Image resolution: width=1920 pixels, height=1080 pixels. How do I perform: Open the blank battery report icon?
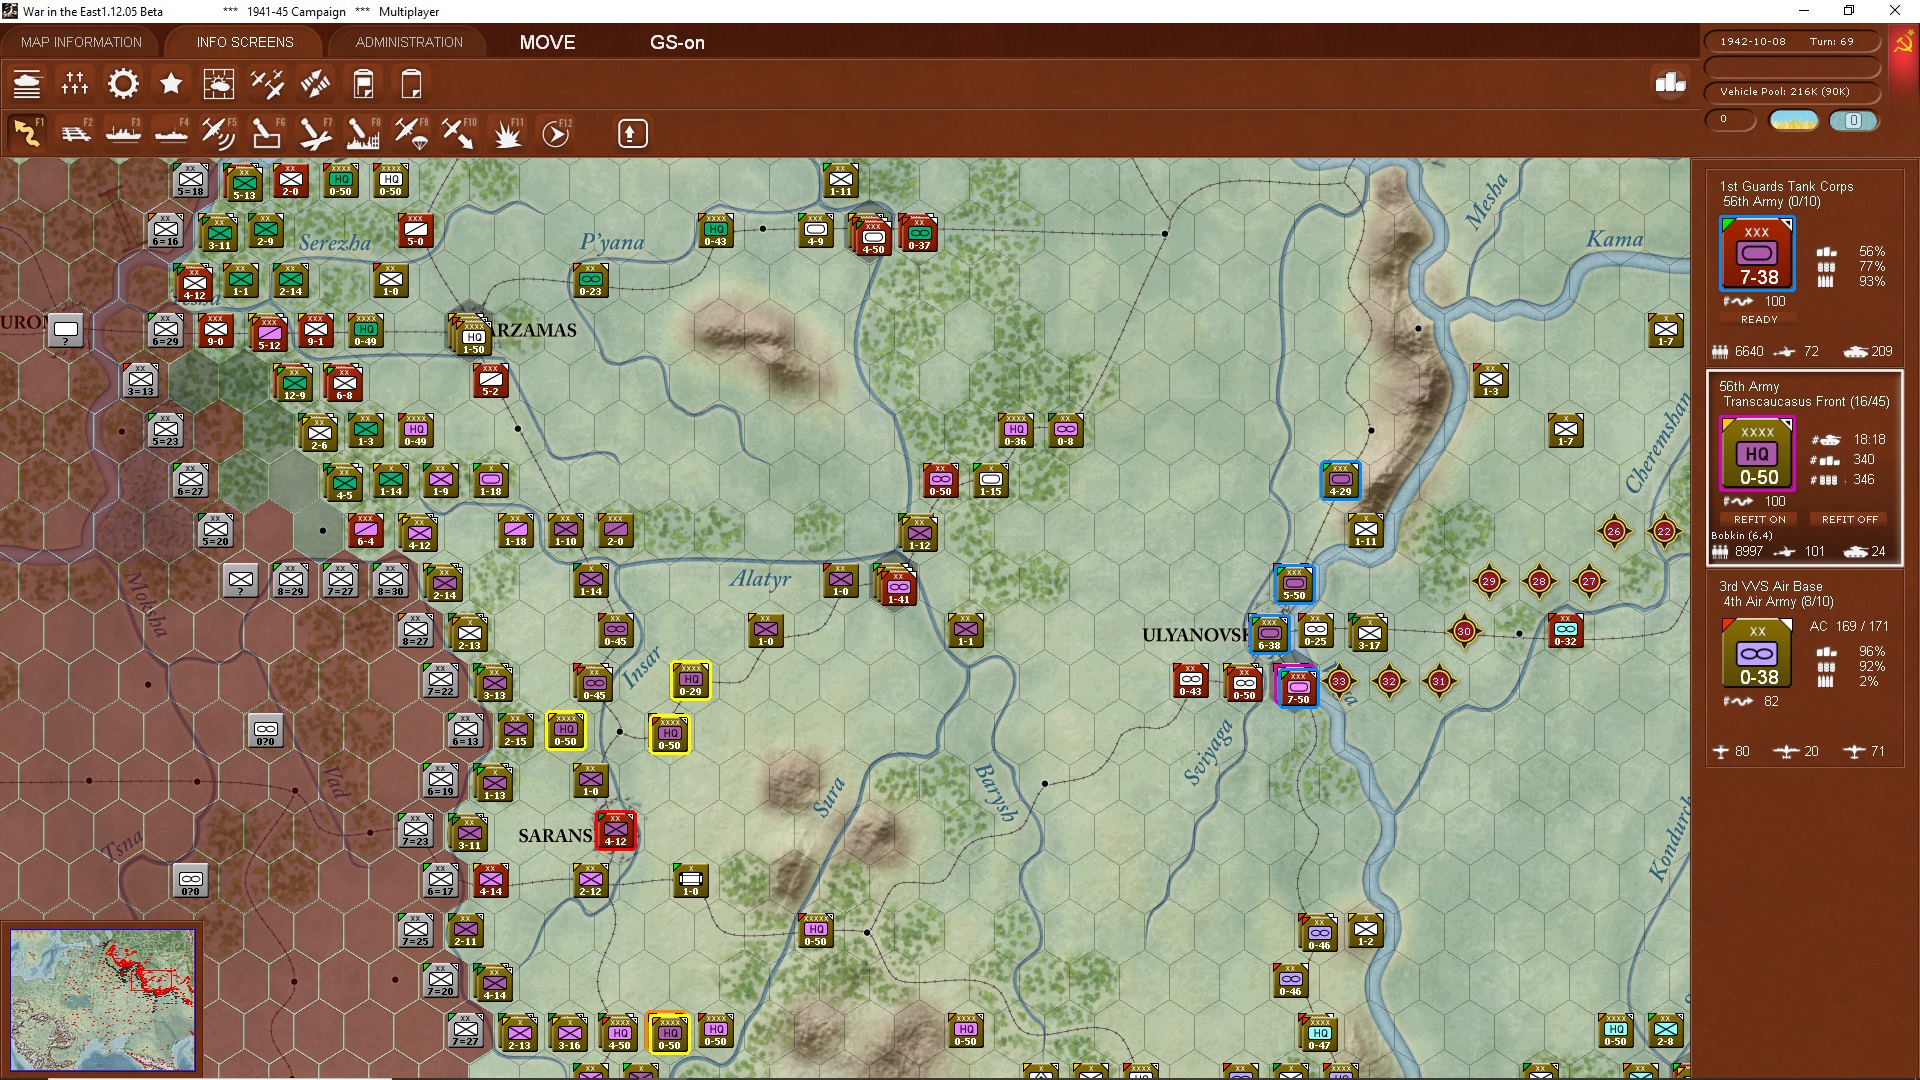click(411, 84)
